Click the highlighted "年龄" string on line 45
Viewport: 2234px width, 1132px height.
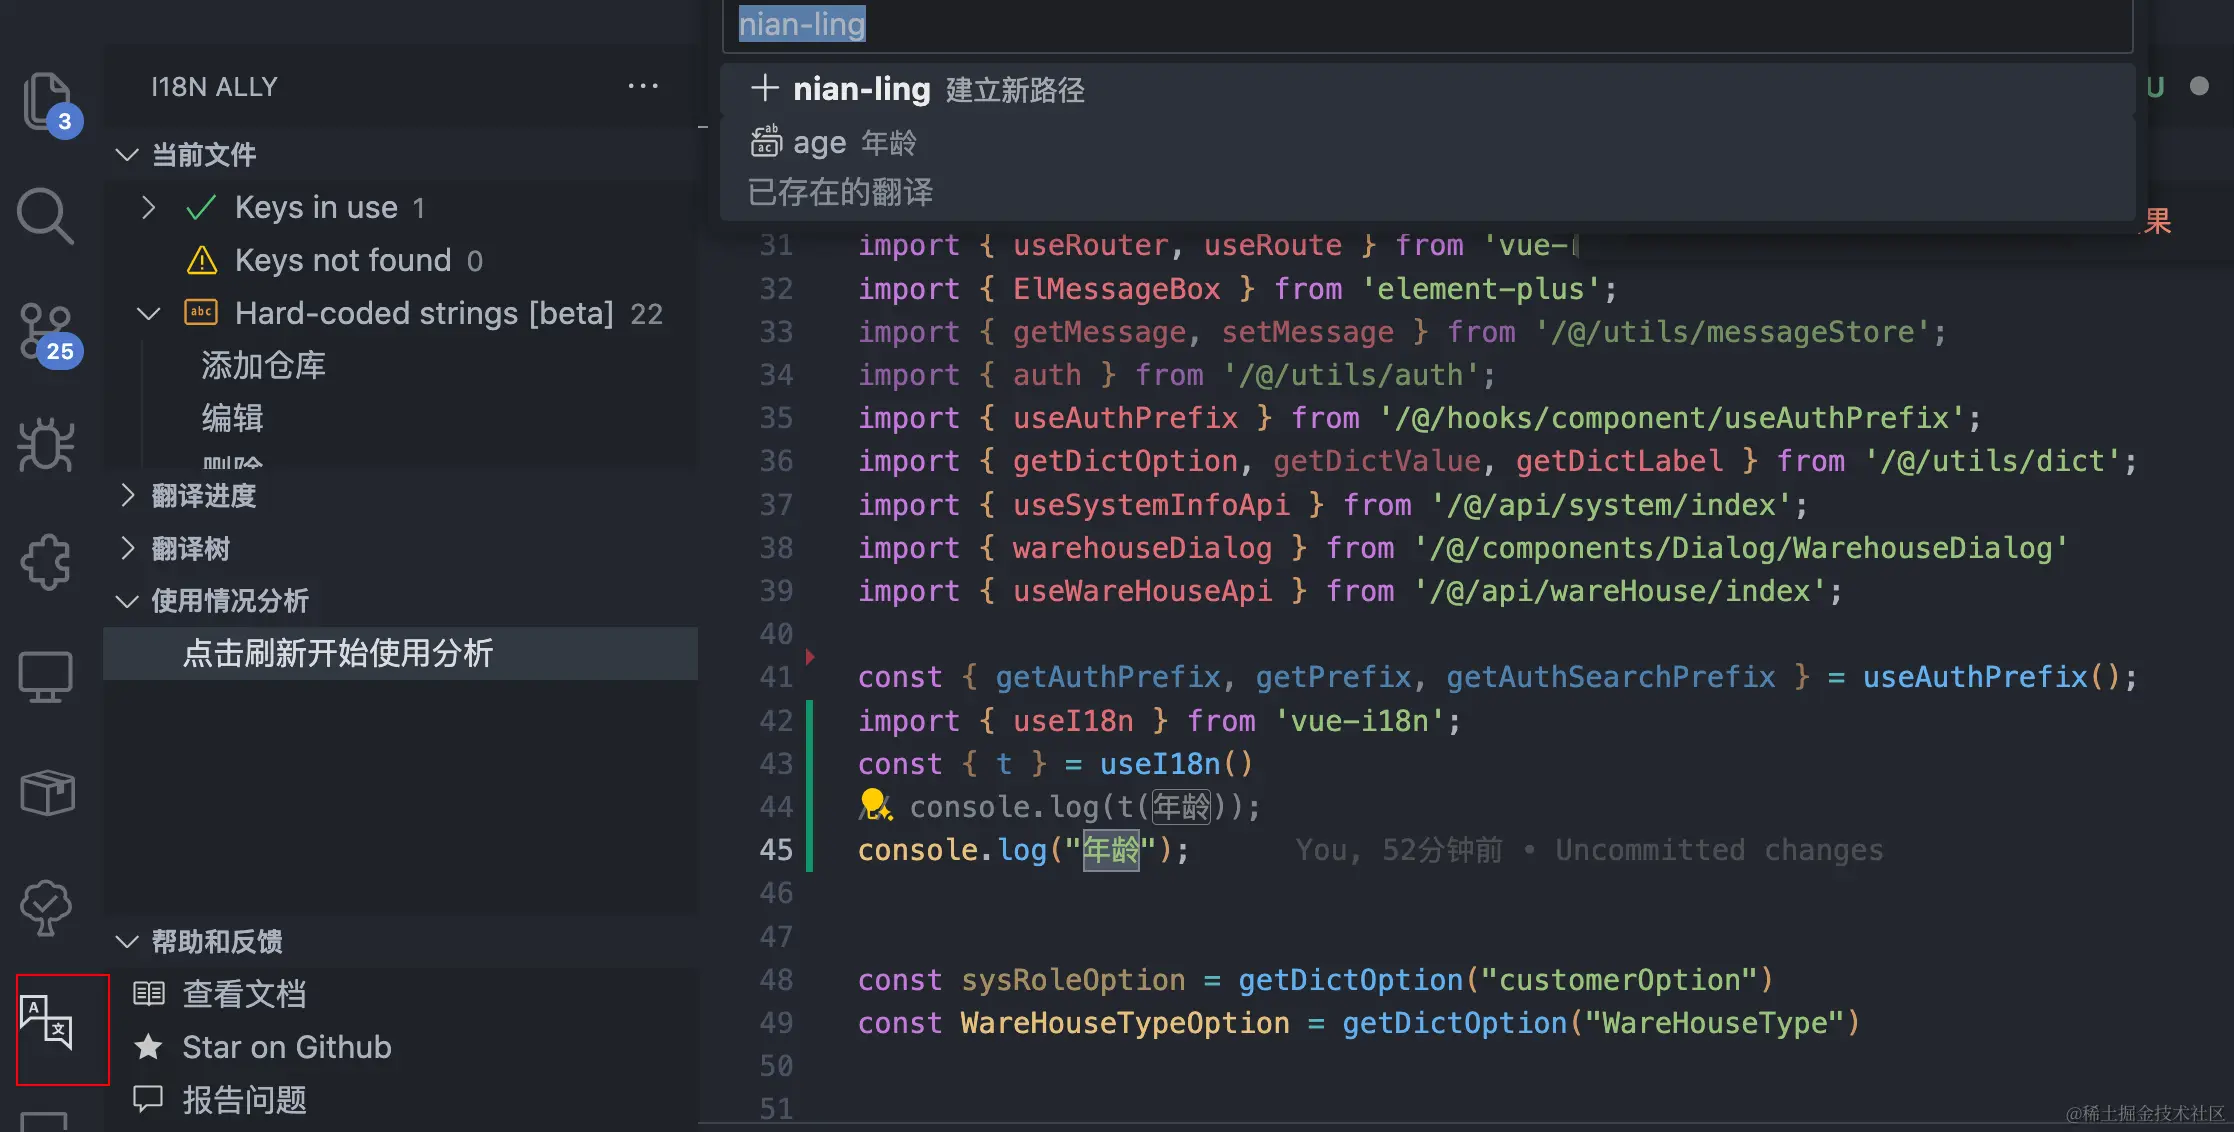(1111, 849)
